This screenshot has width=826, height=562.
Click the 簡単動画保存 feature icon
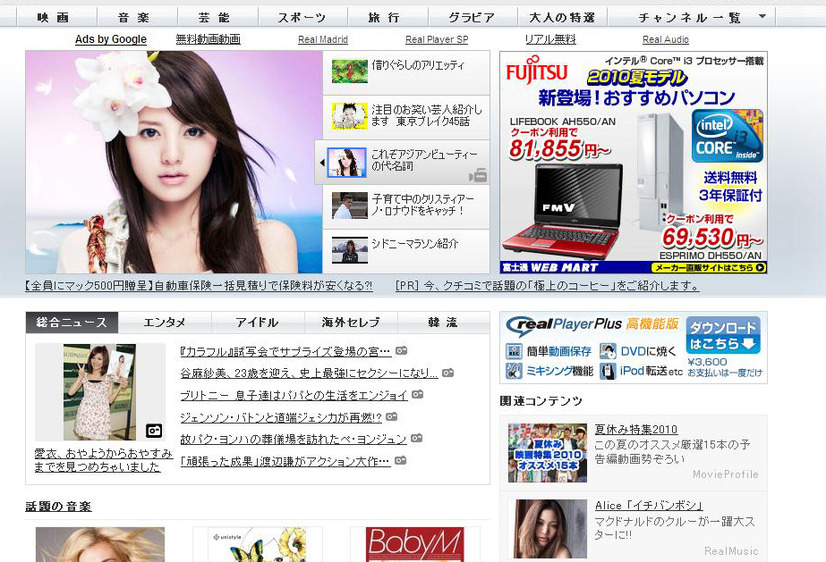pyautogui.click(x=514, y=351)
